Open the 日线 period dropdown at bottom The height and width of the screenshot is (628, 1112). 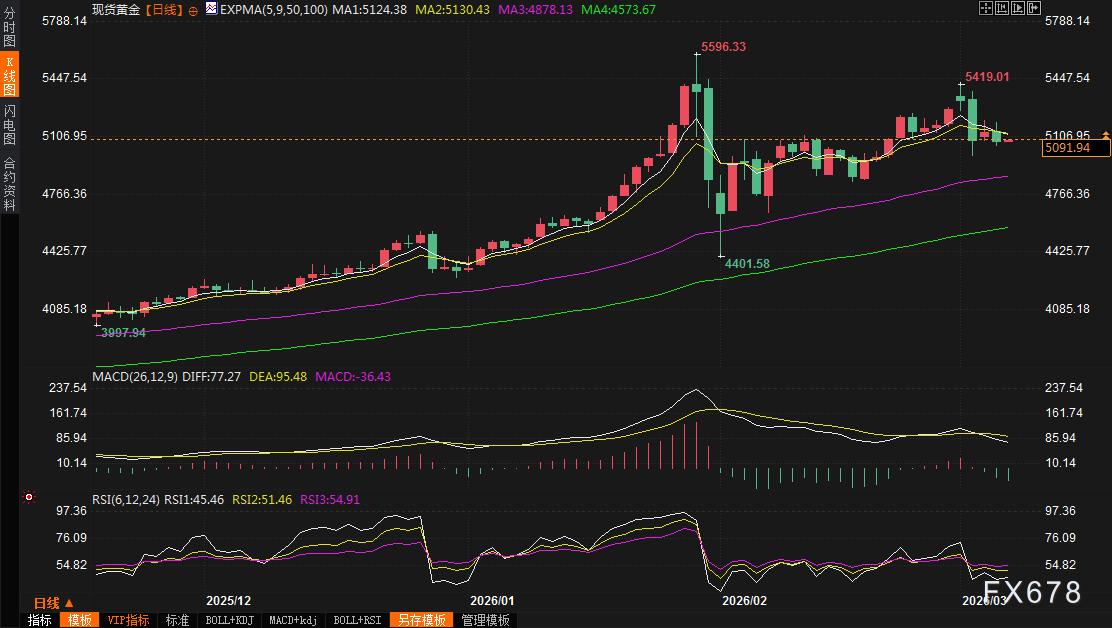[54, 603]
